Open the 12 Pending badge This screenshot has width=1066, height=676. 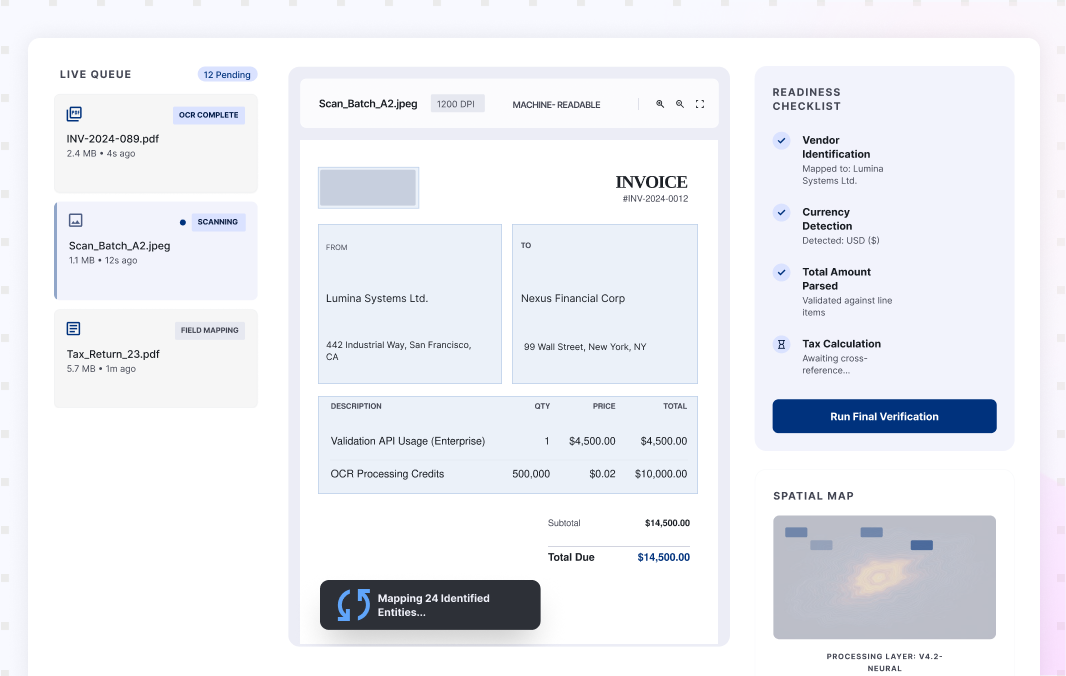(227, 75)
